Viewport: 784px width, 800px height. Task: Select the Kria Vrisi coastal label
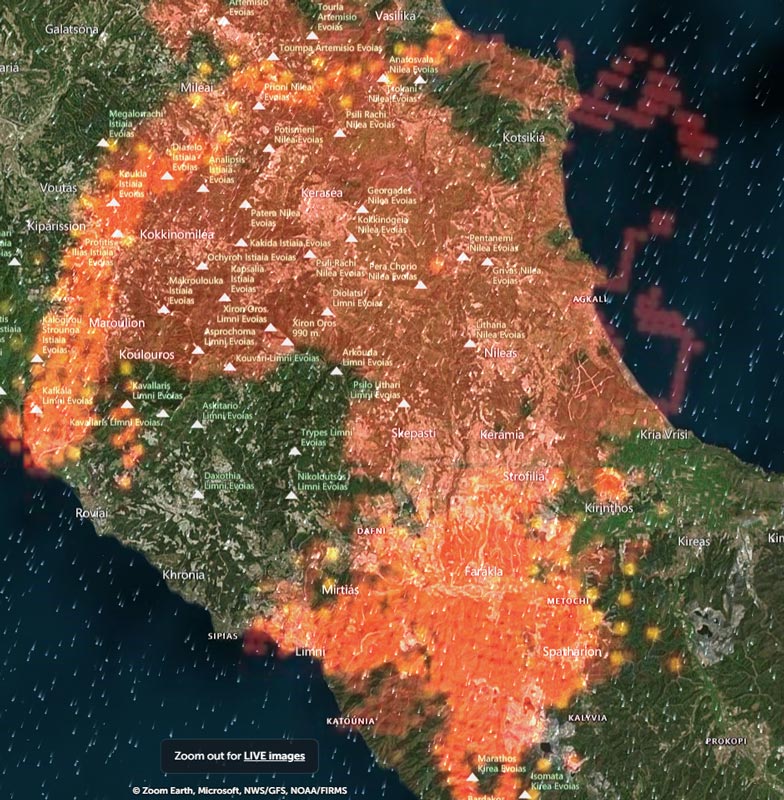[664, 435]
